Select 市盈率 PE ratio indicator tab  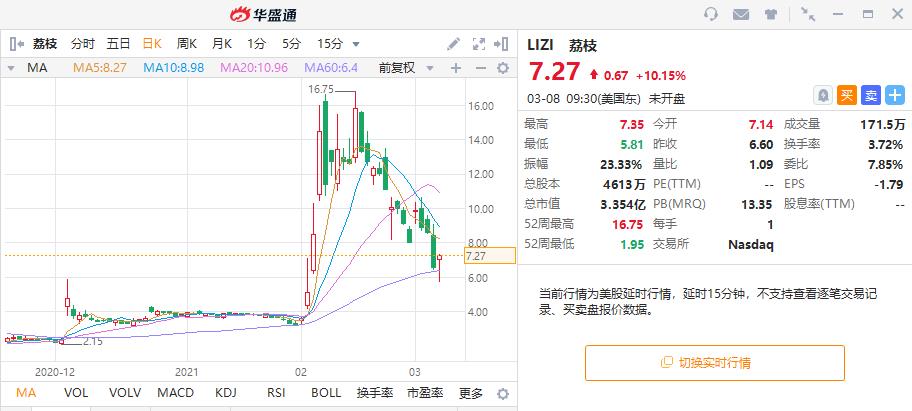(425, 393)
